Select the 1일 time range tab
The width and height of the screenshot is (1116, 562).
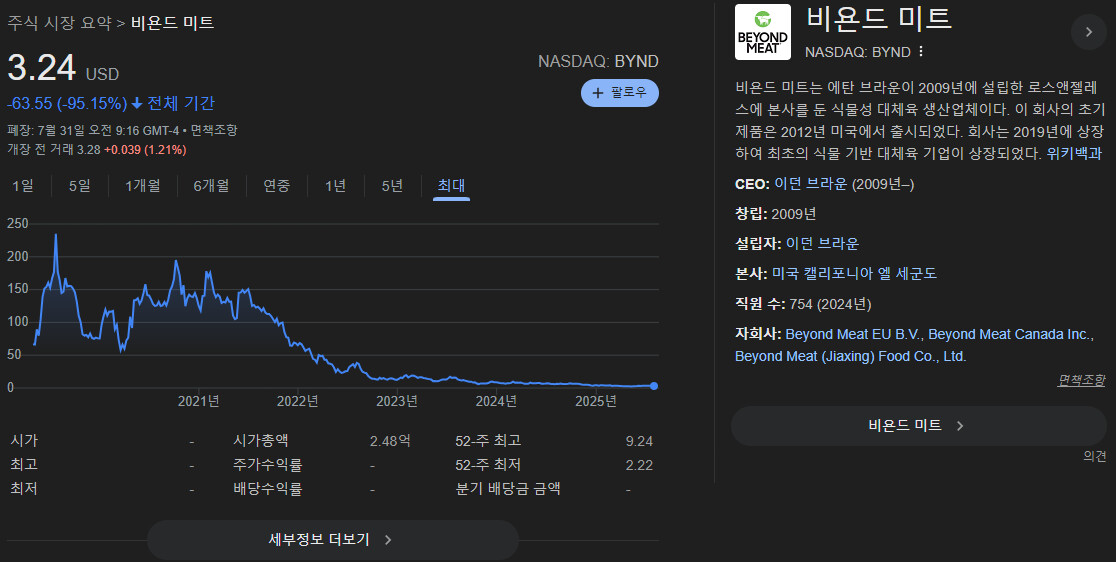[x=23, y=186]
